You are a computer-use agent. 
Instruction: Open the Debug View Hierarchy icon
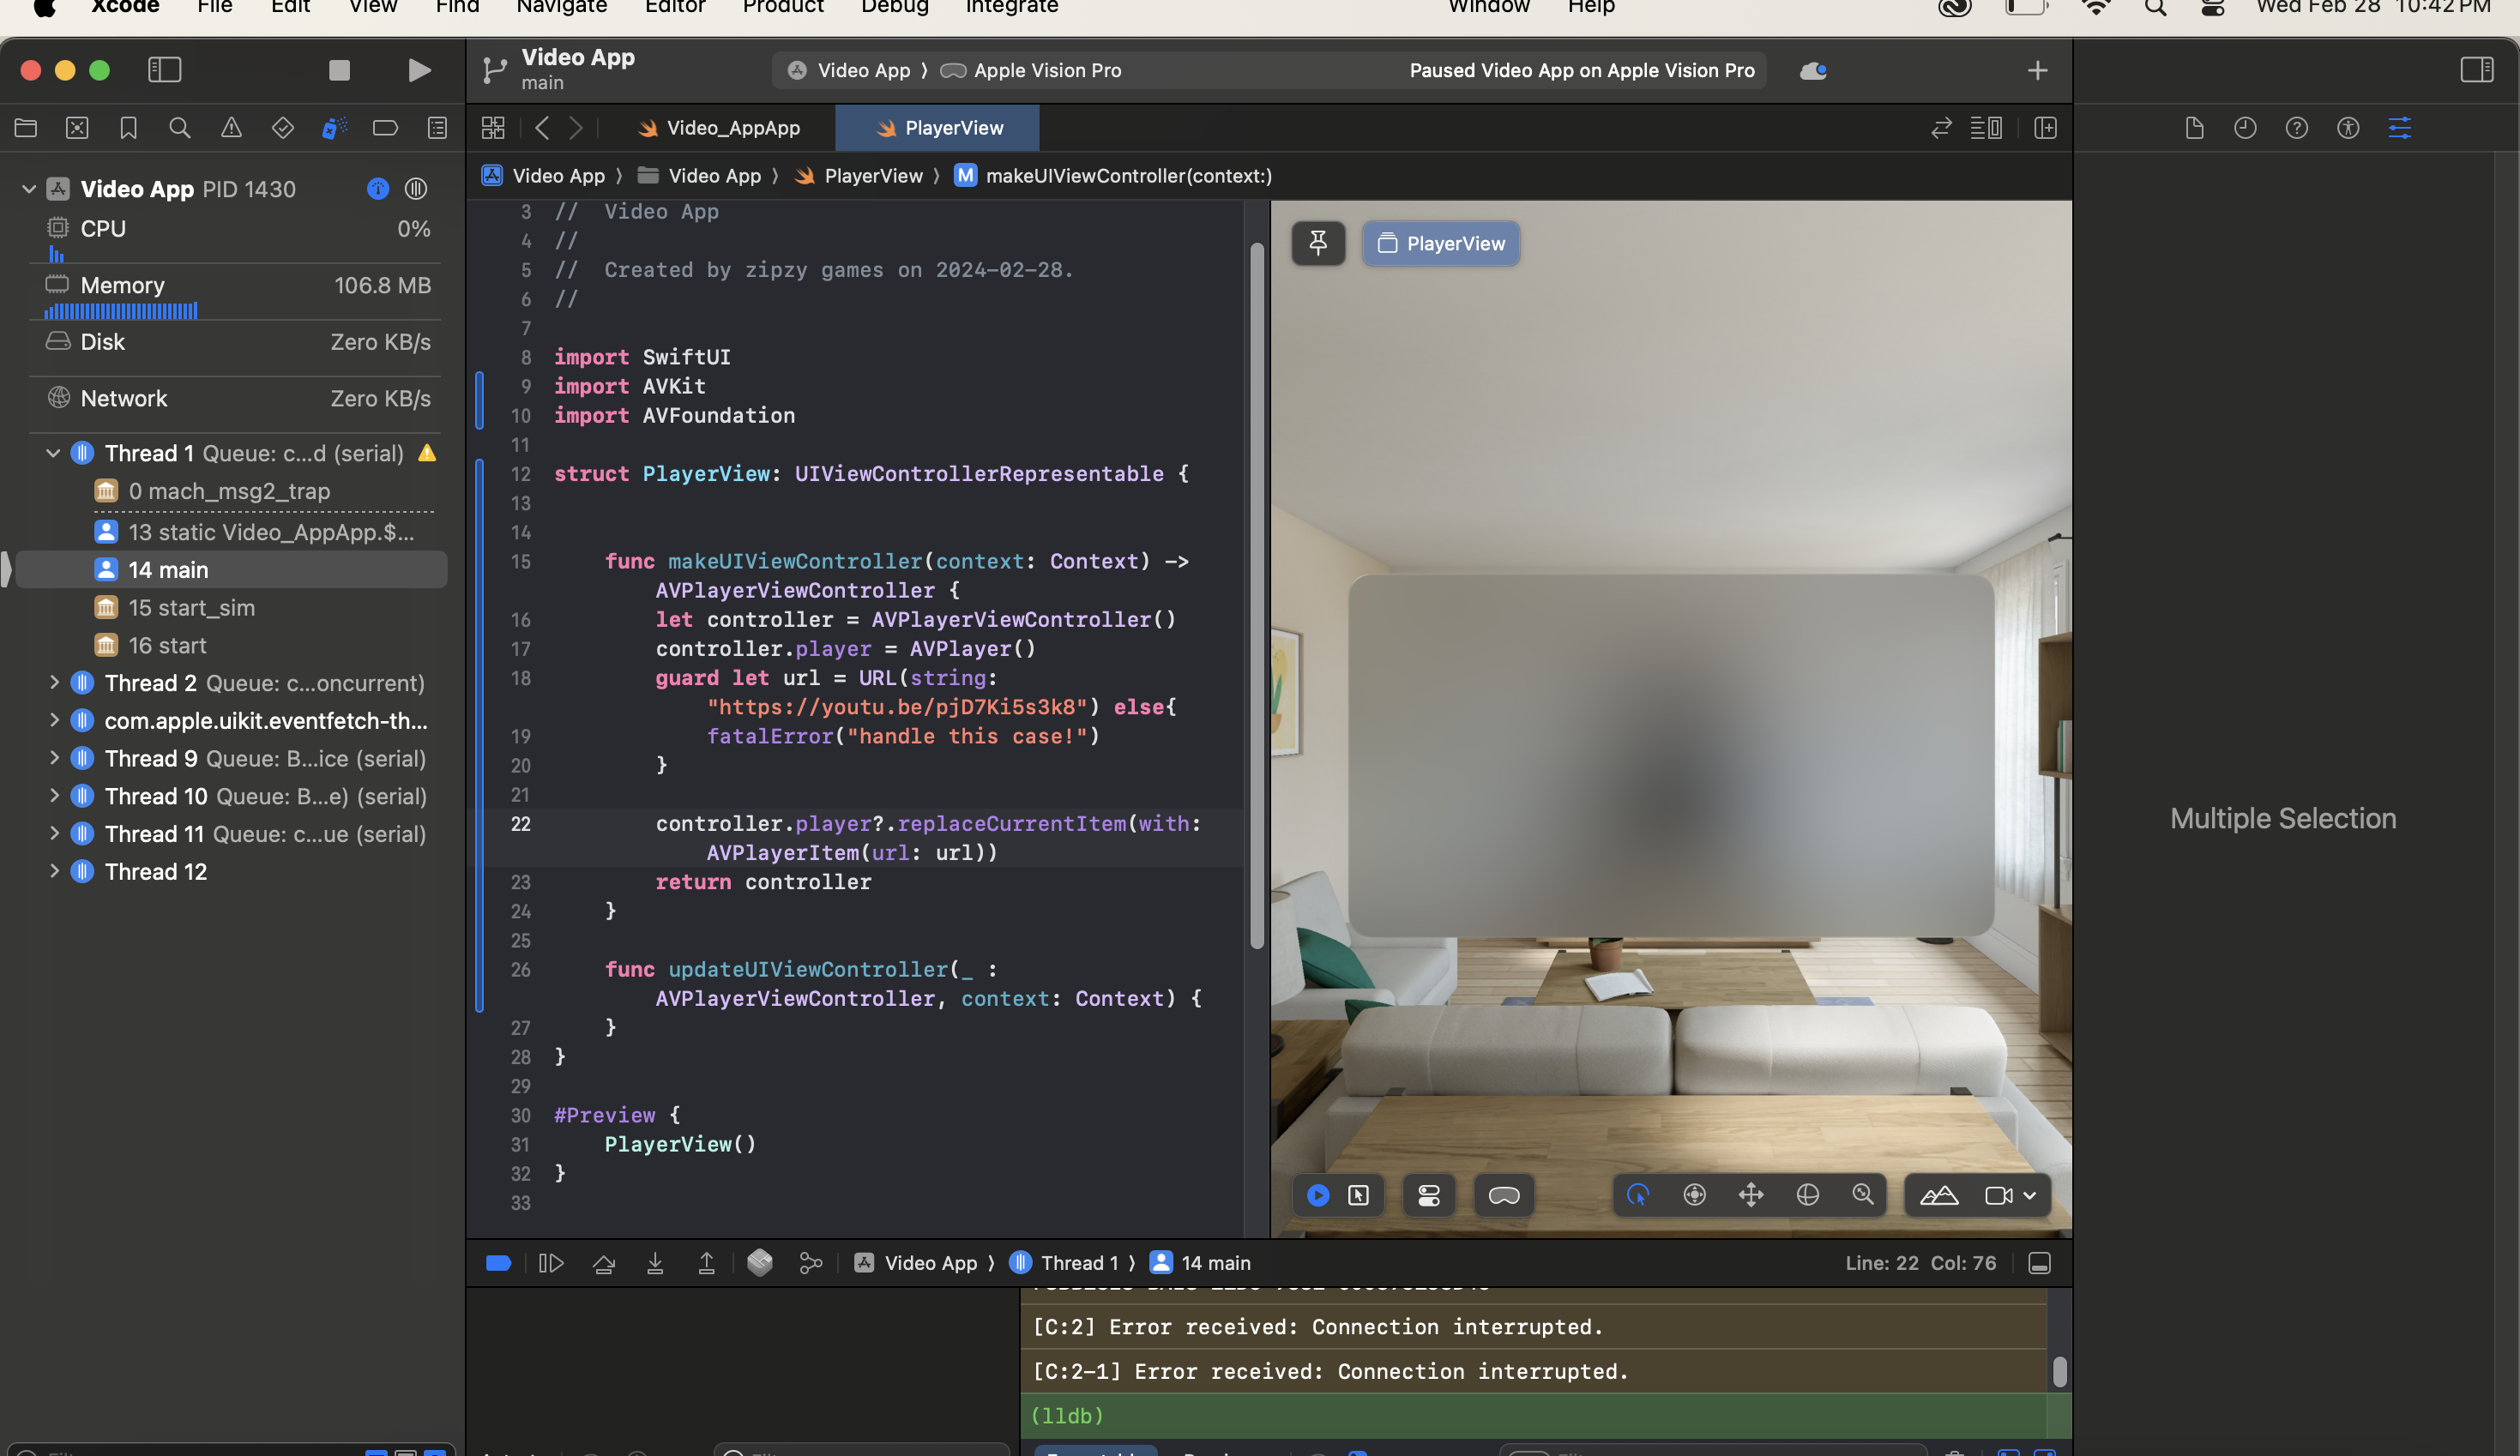759,1263
